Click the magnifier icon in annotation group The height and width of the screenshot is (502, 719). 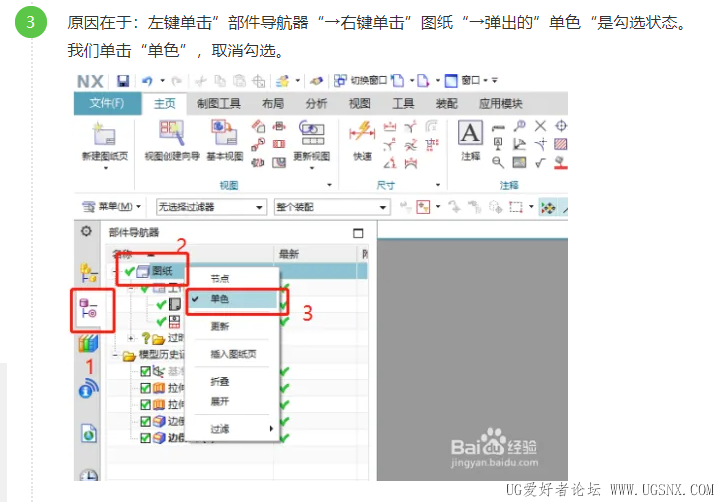(x=498, y=162)
